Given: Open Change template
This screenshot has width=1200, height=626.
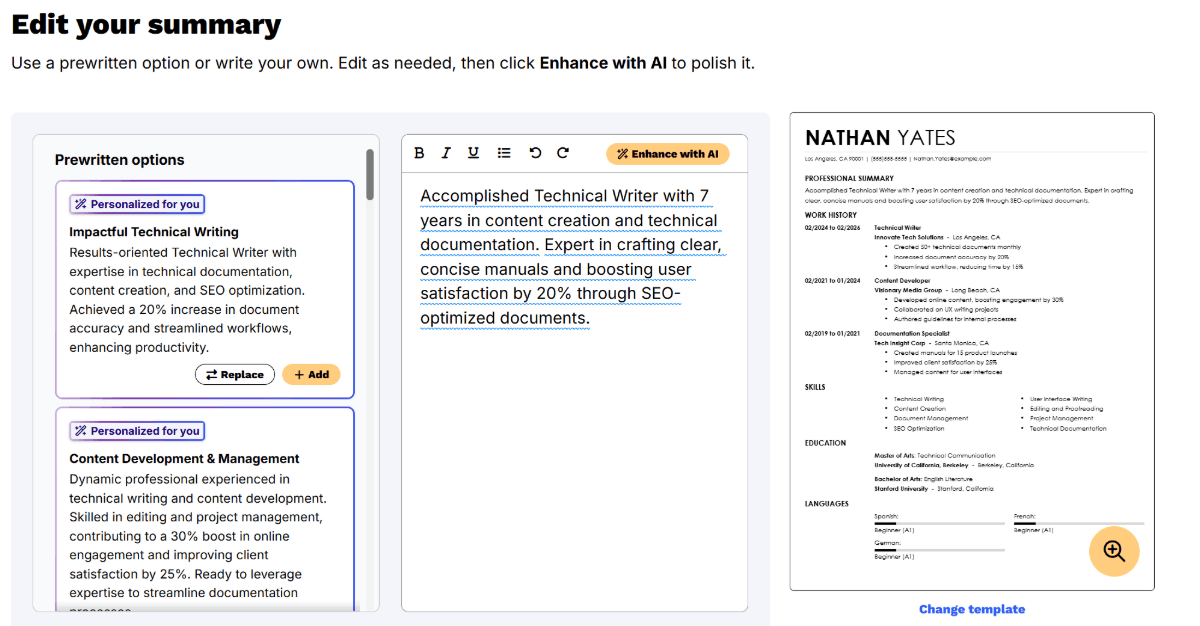Looking at the screenshot, I should 971,609.
